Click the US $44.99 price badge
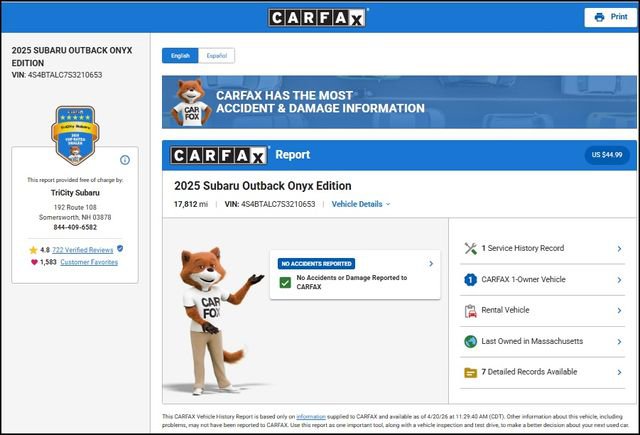The width and height of the screenshot is (640, 435). pyautogui.click(x=605, y=155)
